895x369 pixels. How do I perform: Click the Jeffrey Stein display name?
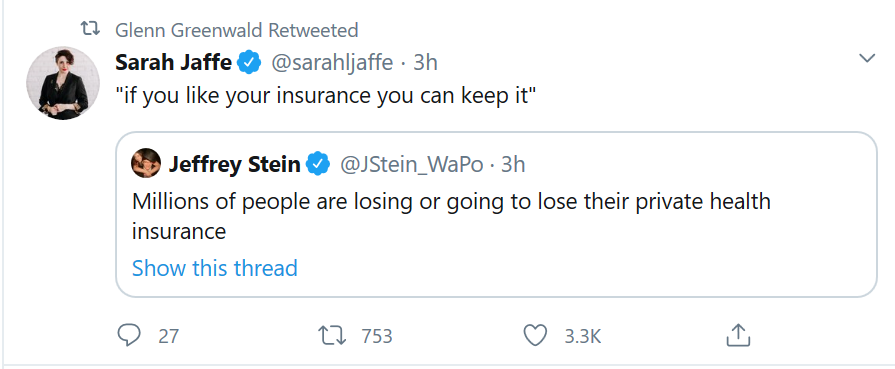[234, 165]
